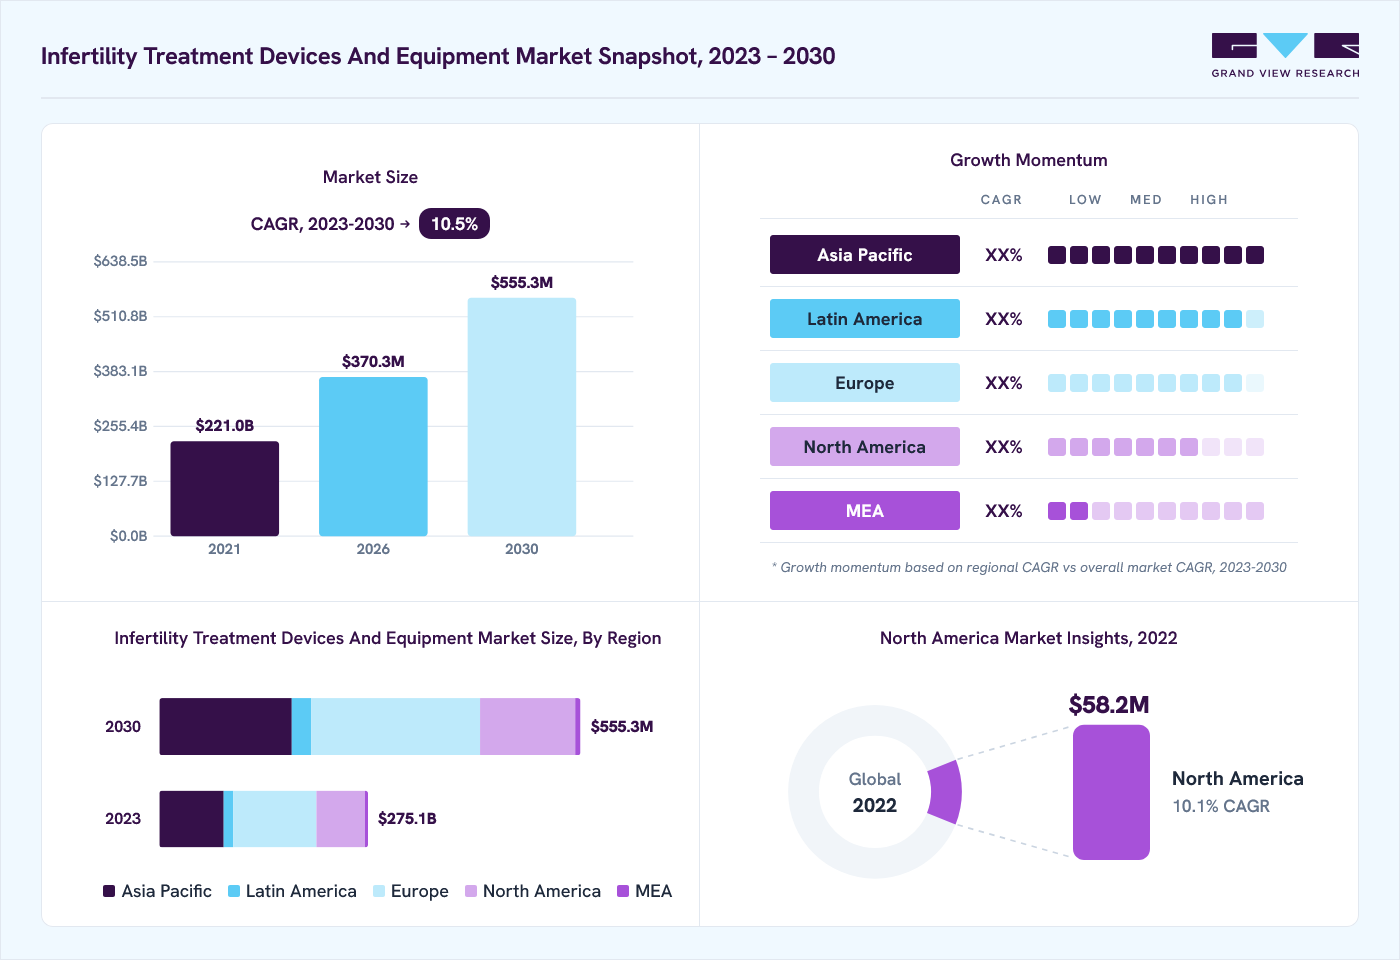Click the growth momentum footnote text
1400x960 pixels.
1029,567
